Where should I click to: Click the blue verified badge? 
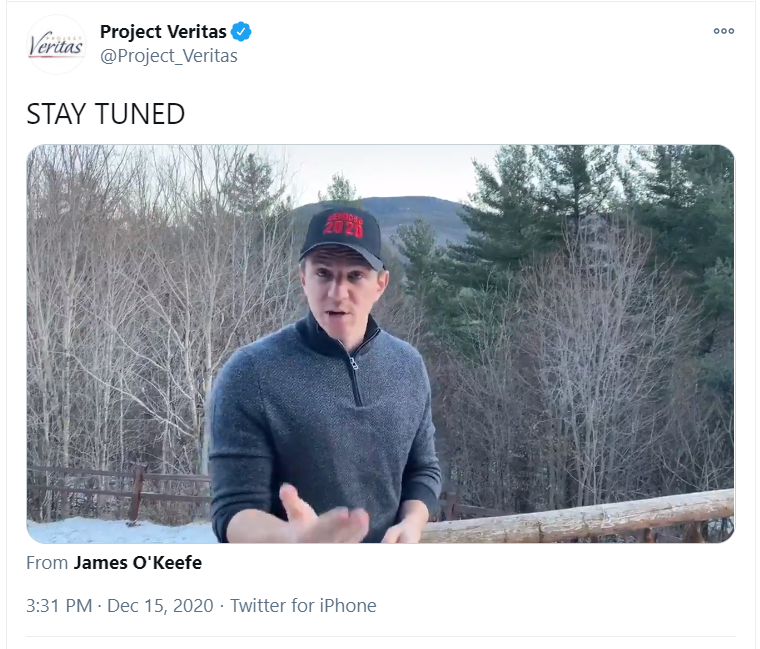click(x=241, y=32)
